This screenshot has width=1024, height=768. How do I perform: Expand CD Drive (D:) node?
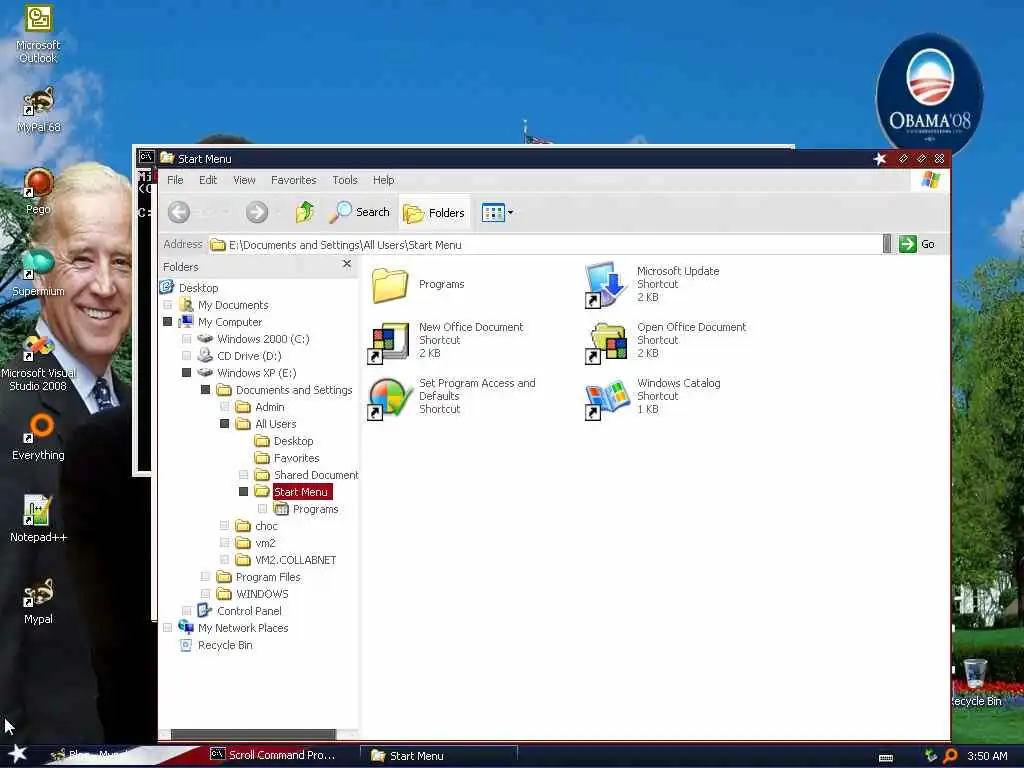pos(187,356)
